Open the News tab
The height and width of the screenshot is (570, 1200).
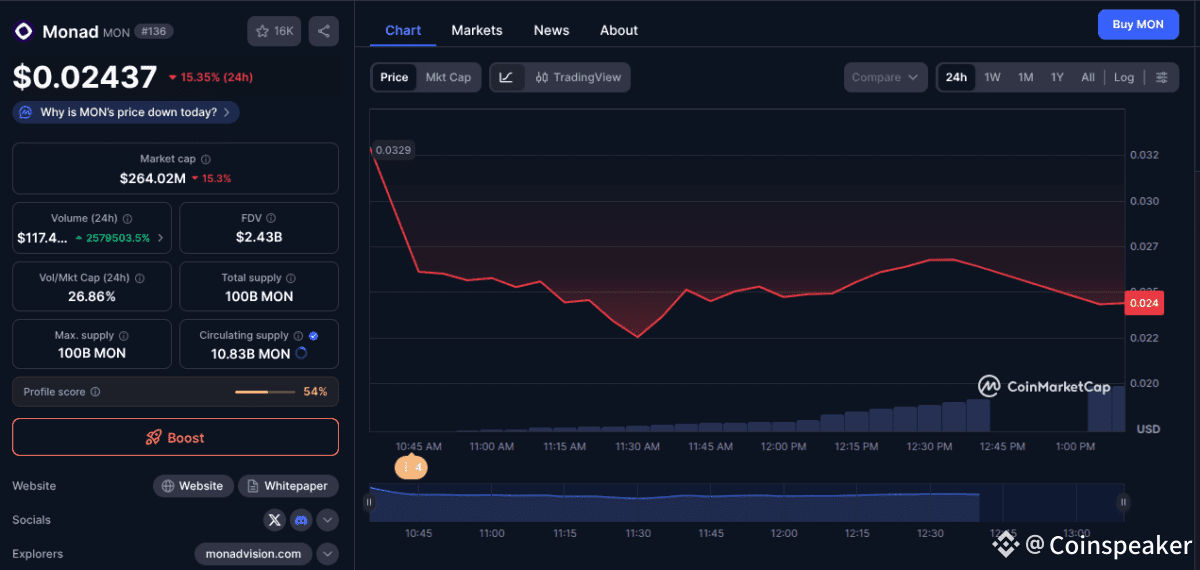pyautogui.click(x=551, y=30)
